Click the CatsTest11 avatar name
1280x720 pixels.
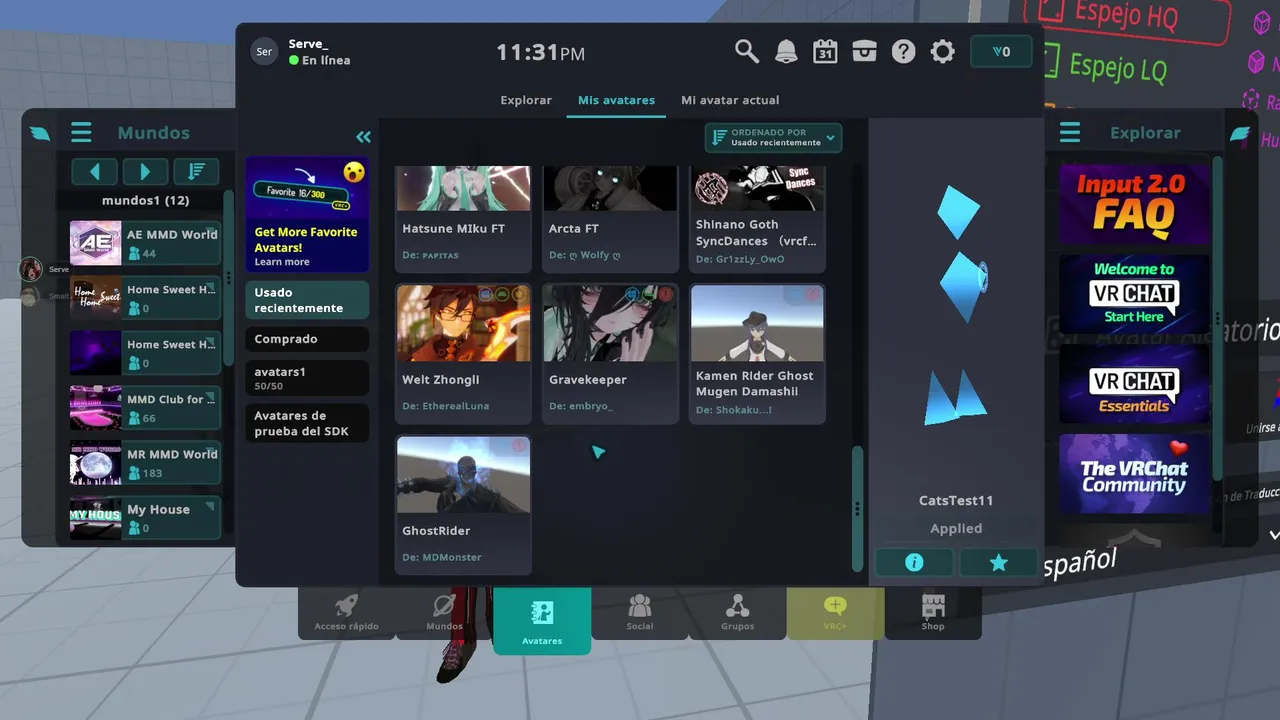click(x=956, y=500)
